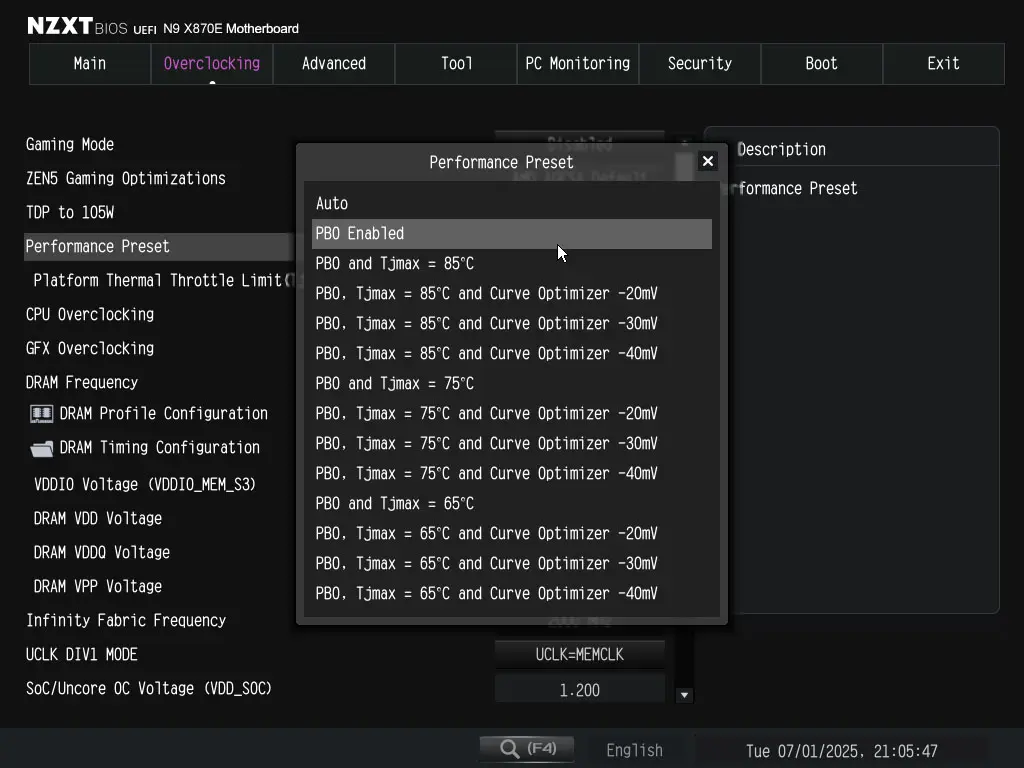Open DRAM Profile Configuration entry
The height and width of the screenshot is (768, 1024).
point(163,414)
